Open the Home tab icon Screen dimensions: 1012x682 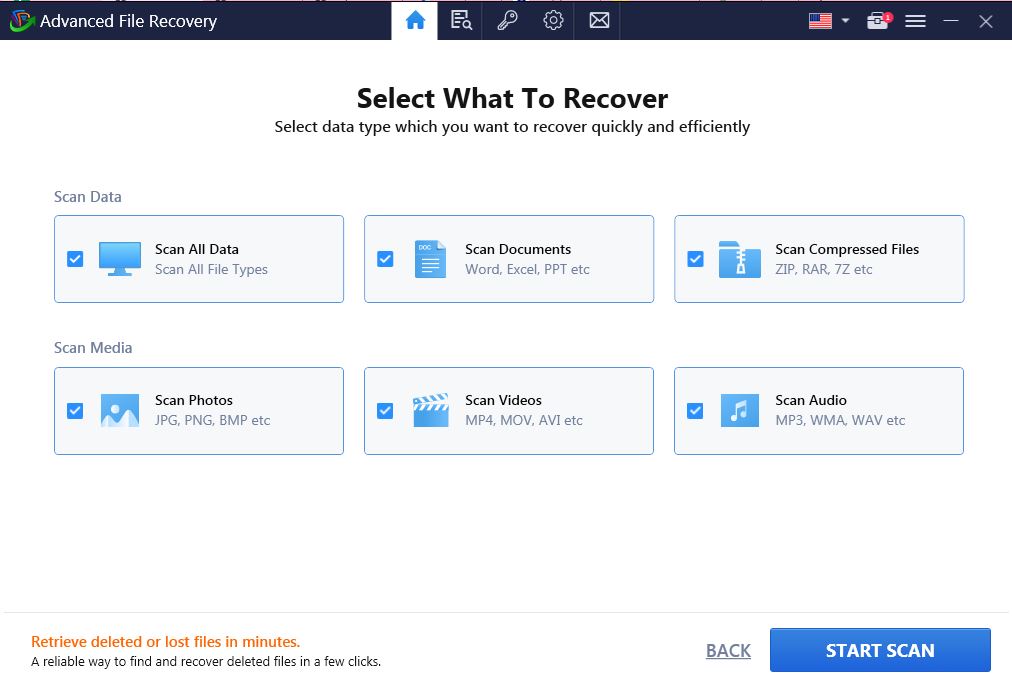[x=415, y=20]
